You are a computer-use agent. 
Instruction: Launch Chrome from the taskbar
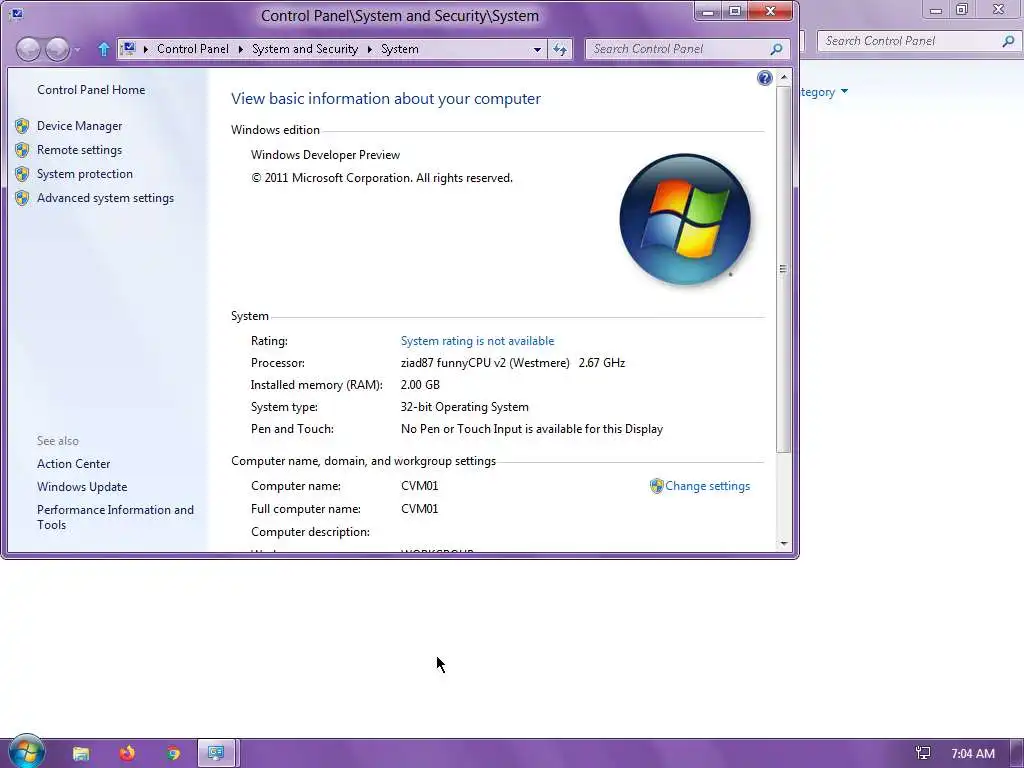[173, 753]
